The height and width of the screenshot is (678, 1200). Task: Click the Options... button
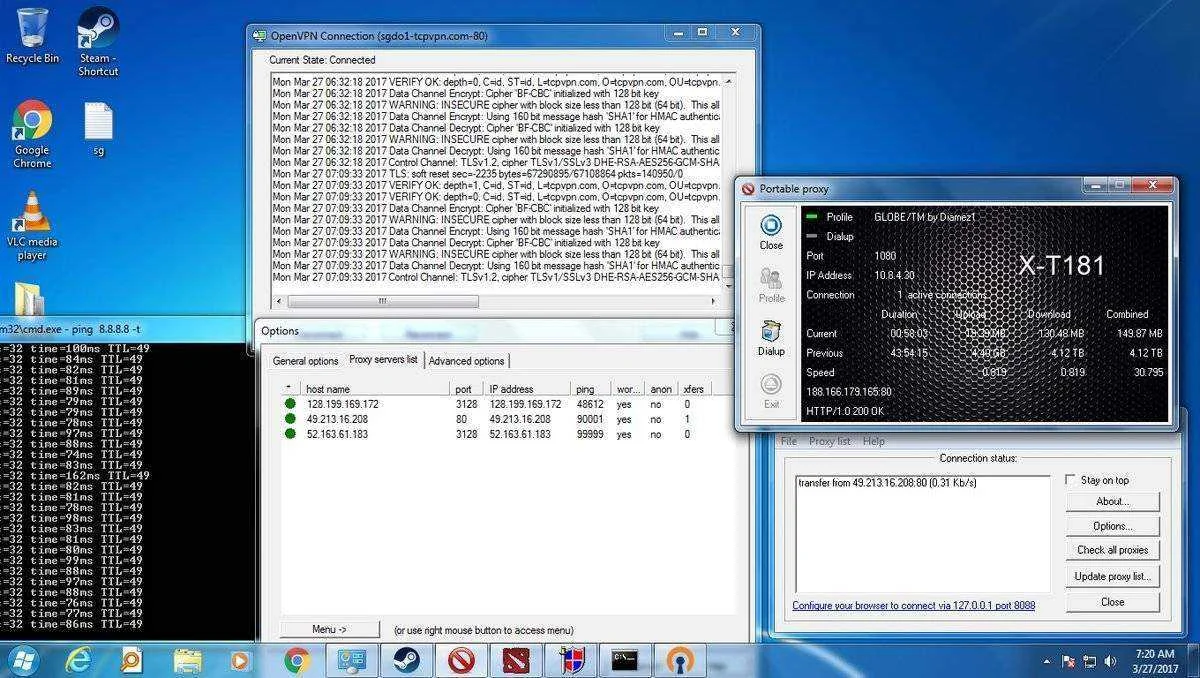[1112, 526]
